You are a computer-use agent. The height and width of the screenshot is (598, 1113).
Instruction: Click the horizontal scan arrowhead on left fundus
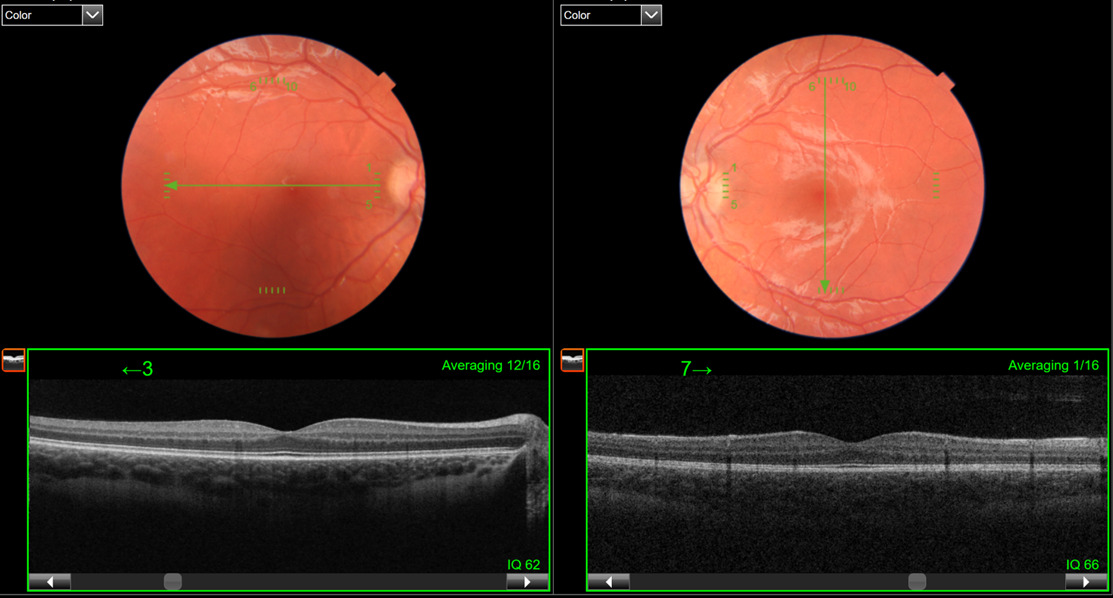click(172, 185)
